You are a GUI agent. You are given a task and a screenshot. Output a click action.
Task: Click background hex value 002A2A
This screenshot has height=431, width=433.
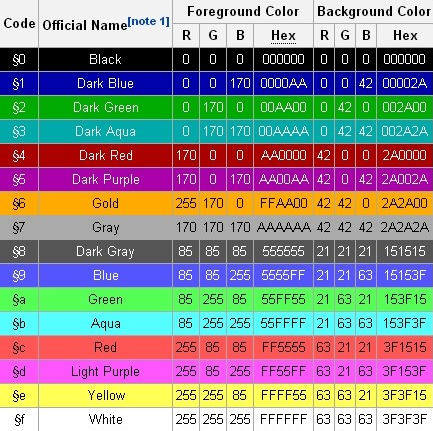coord(405,131)
